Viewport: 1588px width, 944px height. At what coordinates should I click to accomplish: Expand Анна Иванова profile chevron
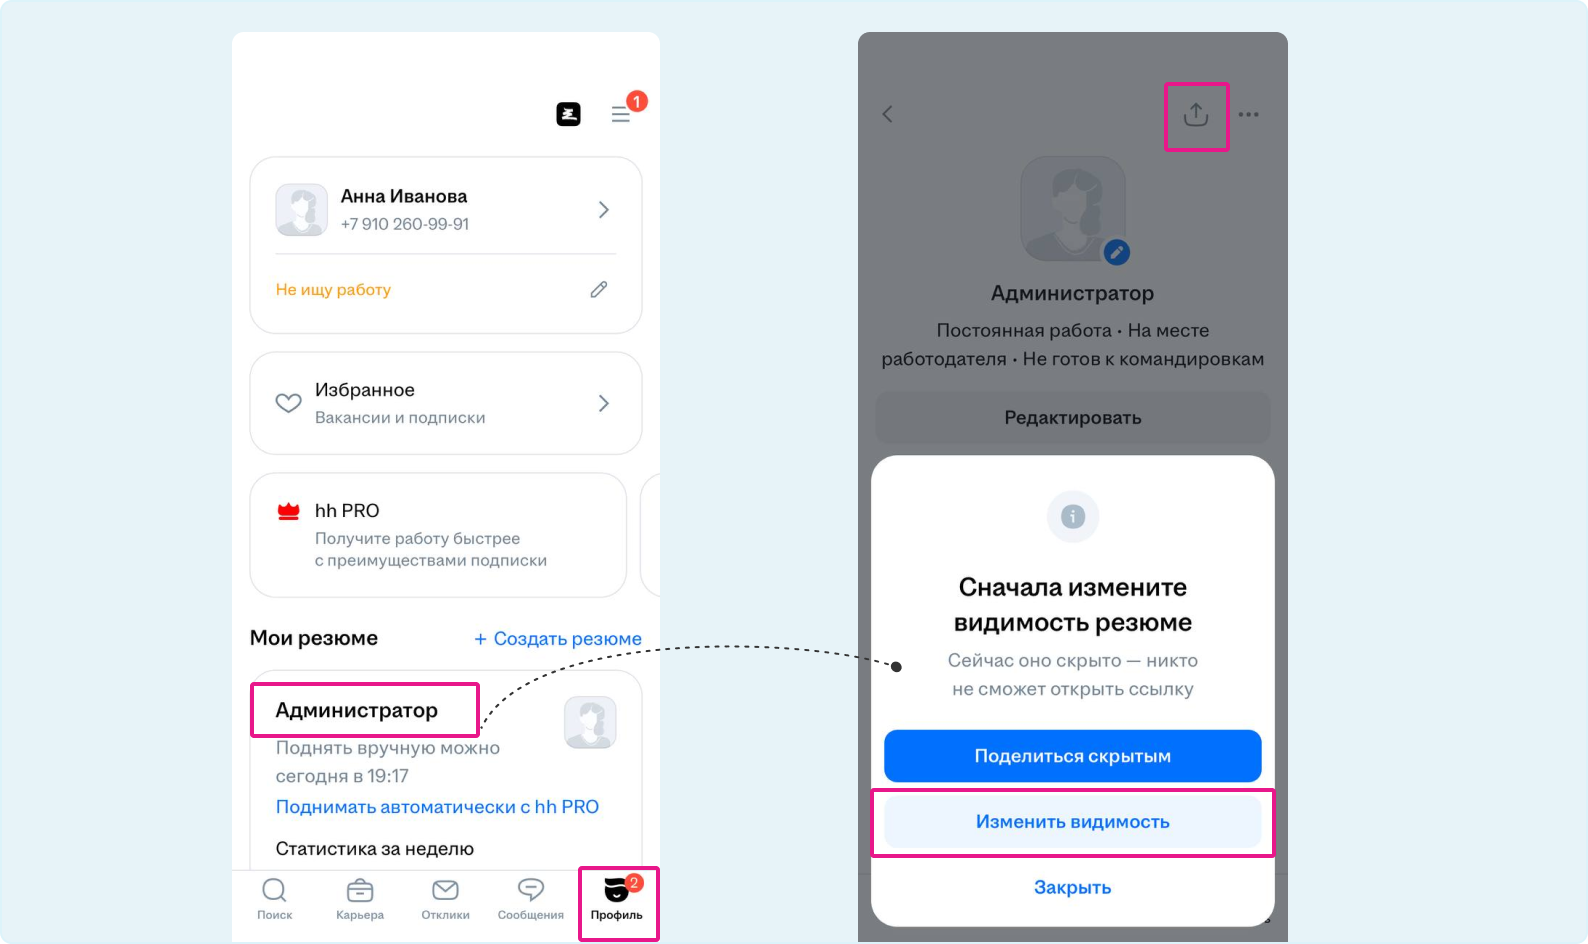[603, 210]
